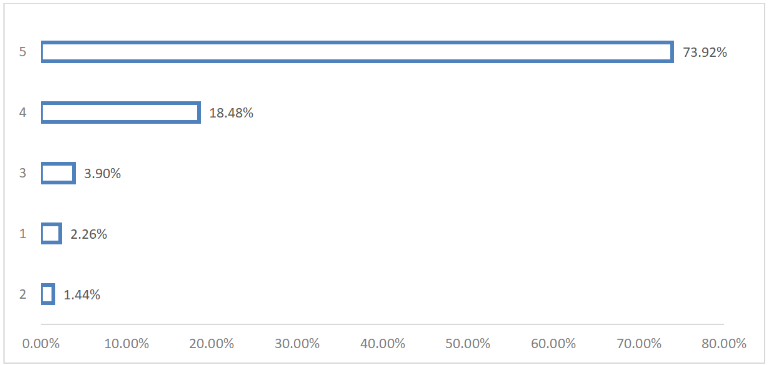This screenshot has width=768, height=365.
Task: Select category axis label 5
Action: [23, 52]
